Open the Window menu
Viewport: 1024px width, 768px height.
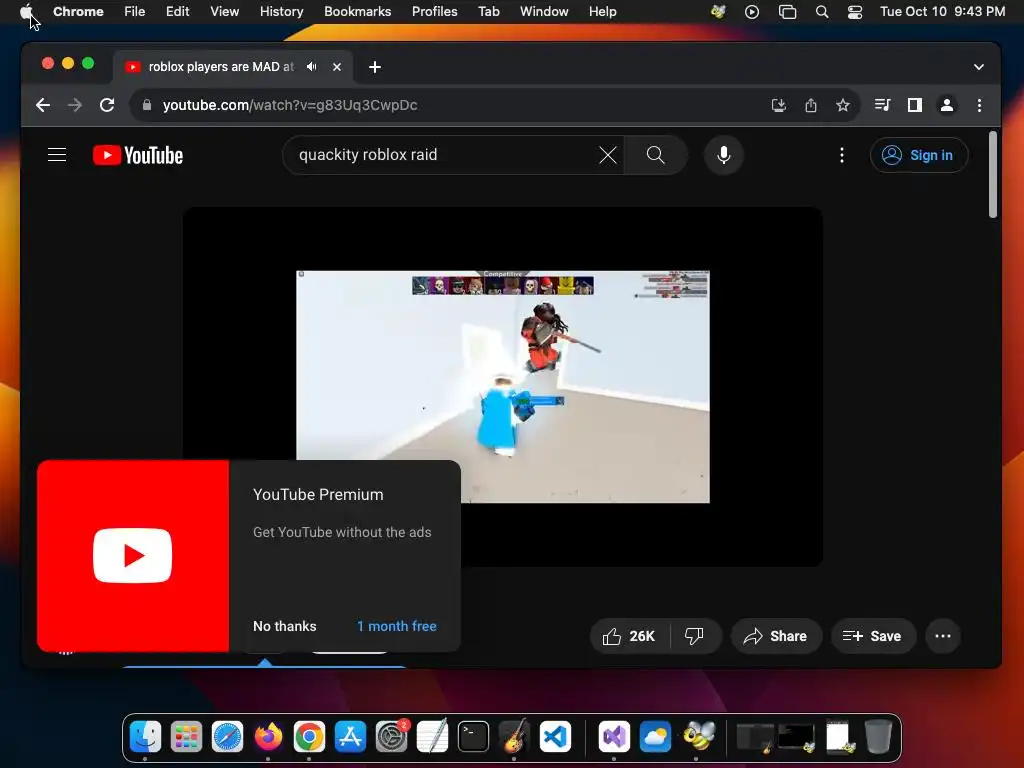(544, 11)
